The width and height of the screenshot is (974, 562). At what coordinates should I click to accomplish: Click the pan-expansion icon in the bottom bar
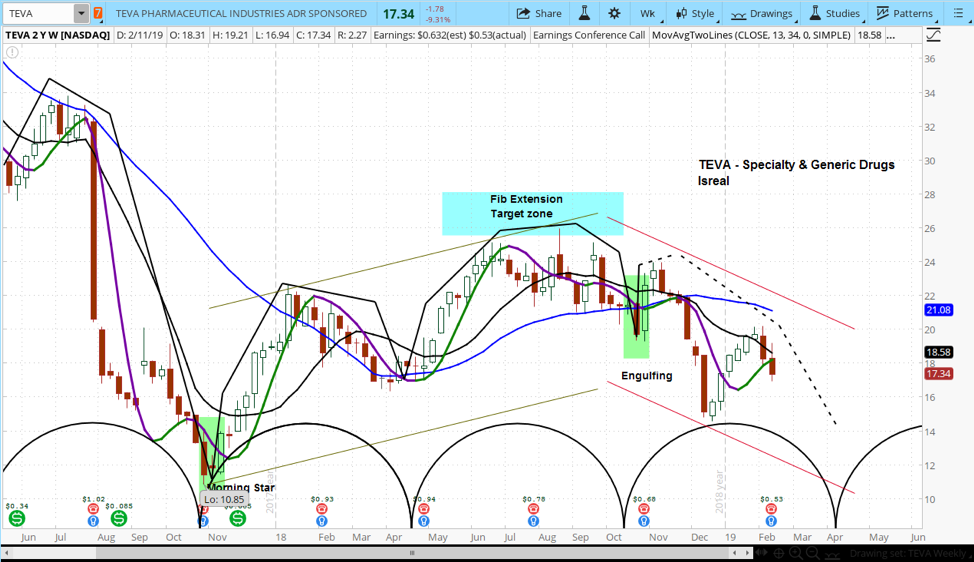coord(762,553)
